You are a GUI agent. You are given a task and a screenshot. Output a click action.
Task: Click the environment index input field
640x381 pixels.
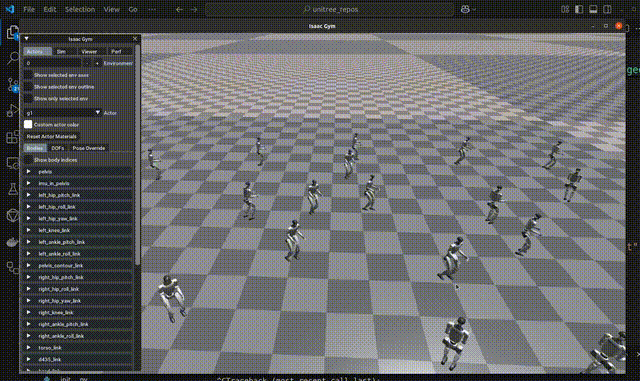pyautogui.click(x=52, y=63)
